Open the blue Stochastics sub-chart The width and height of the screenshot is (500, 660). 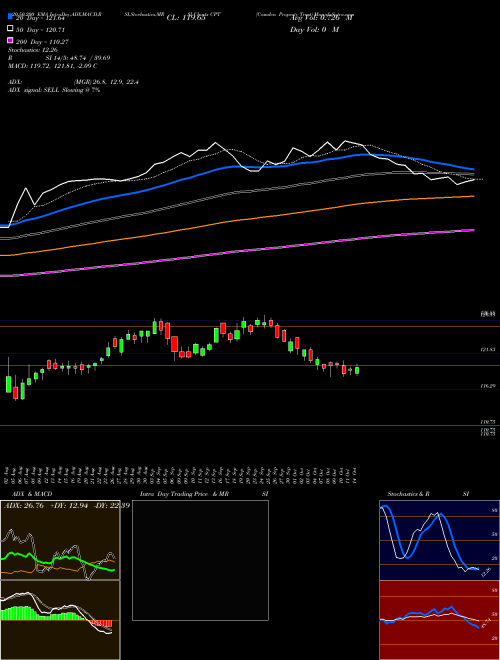tap(439, 540)
